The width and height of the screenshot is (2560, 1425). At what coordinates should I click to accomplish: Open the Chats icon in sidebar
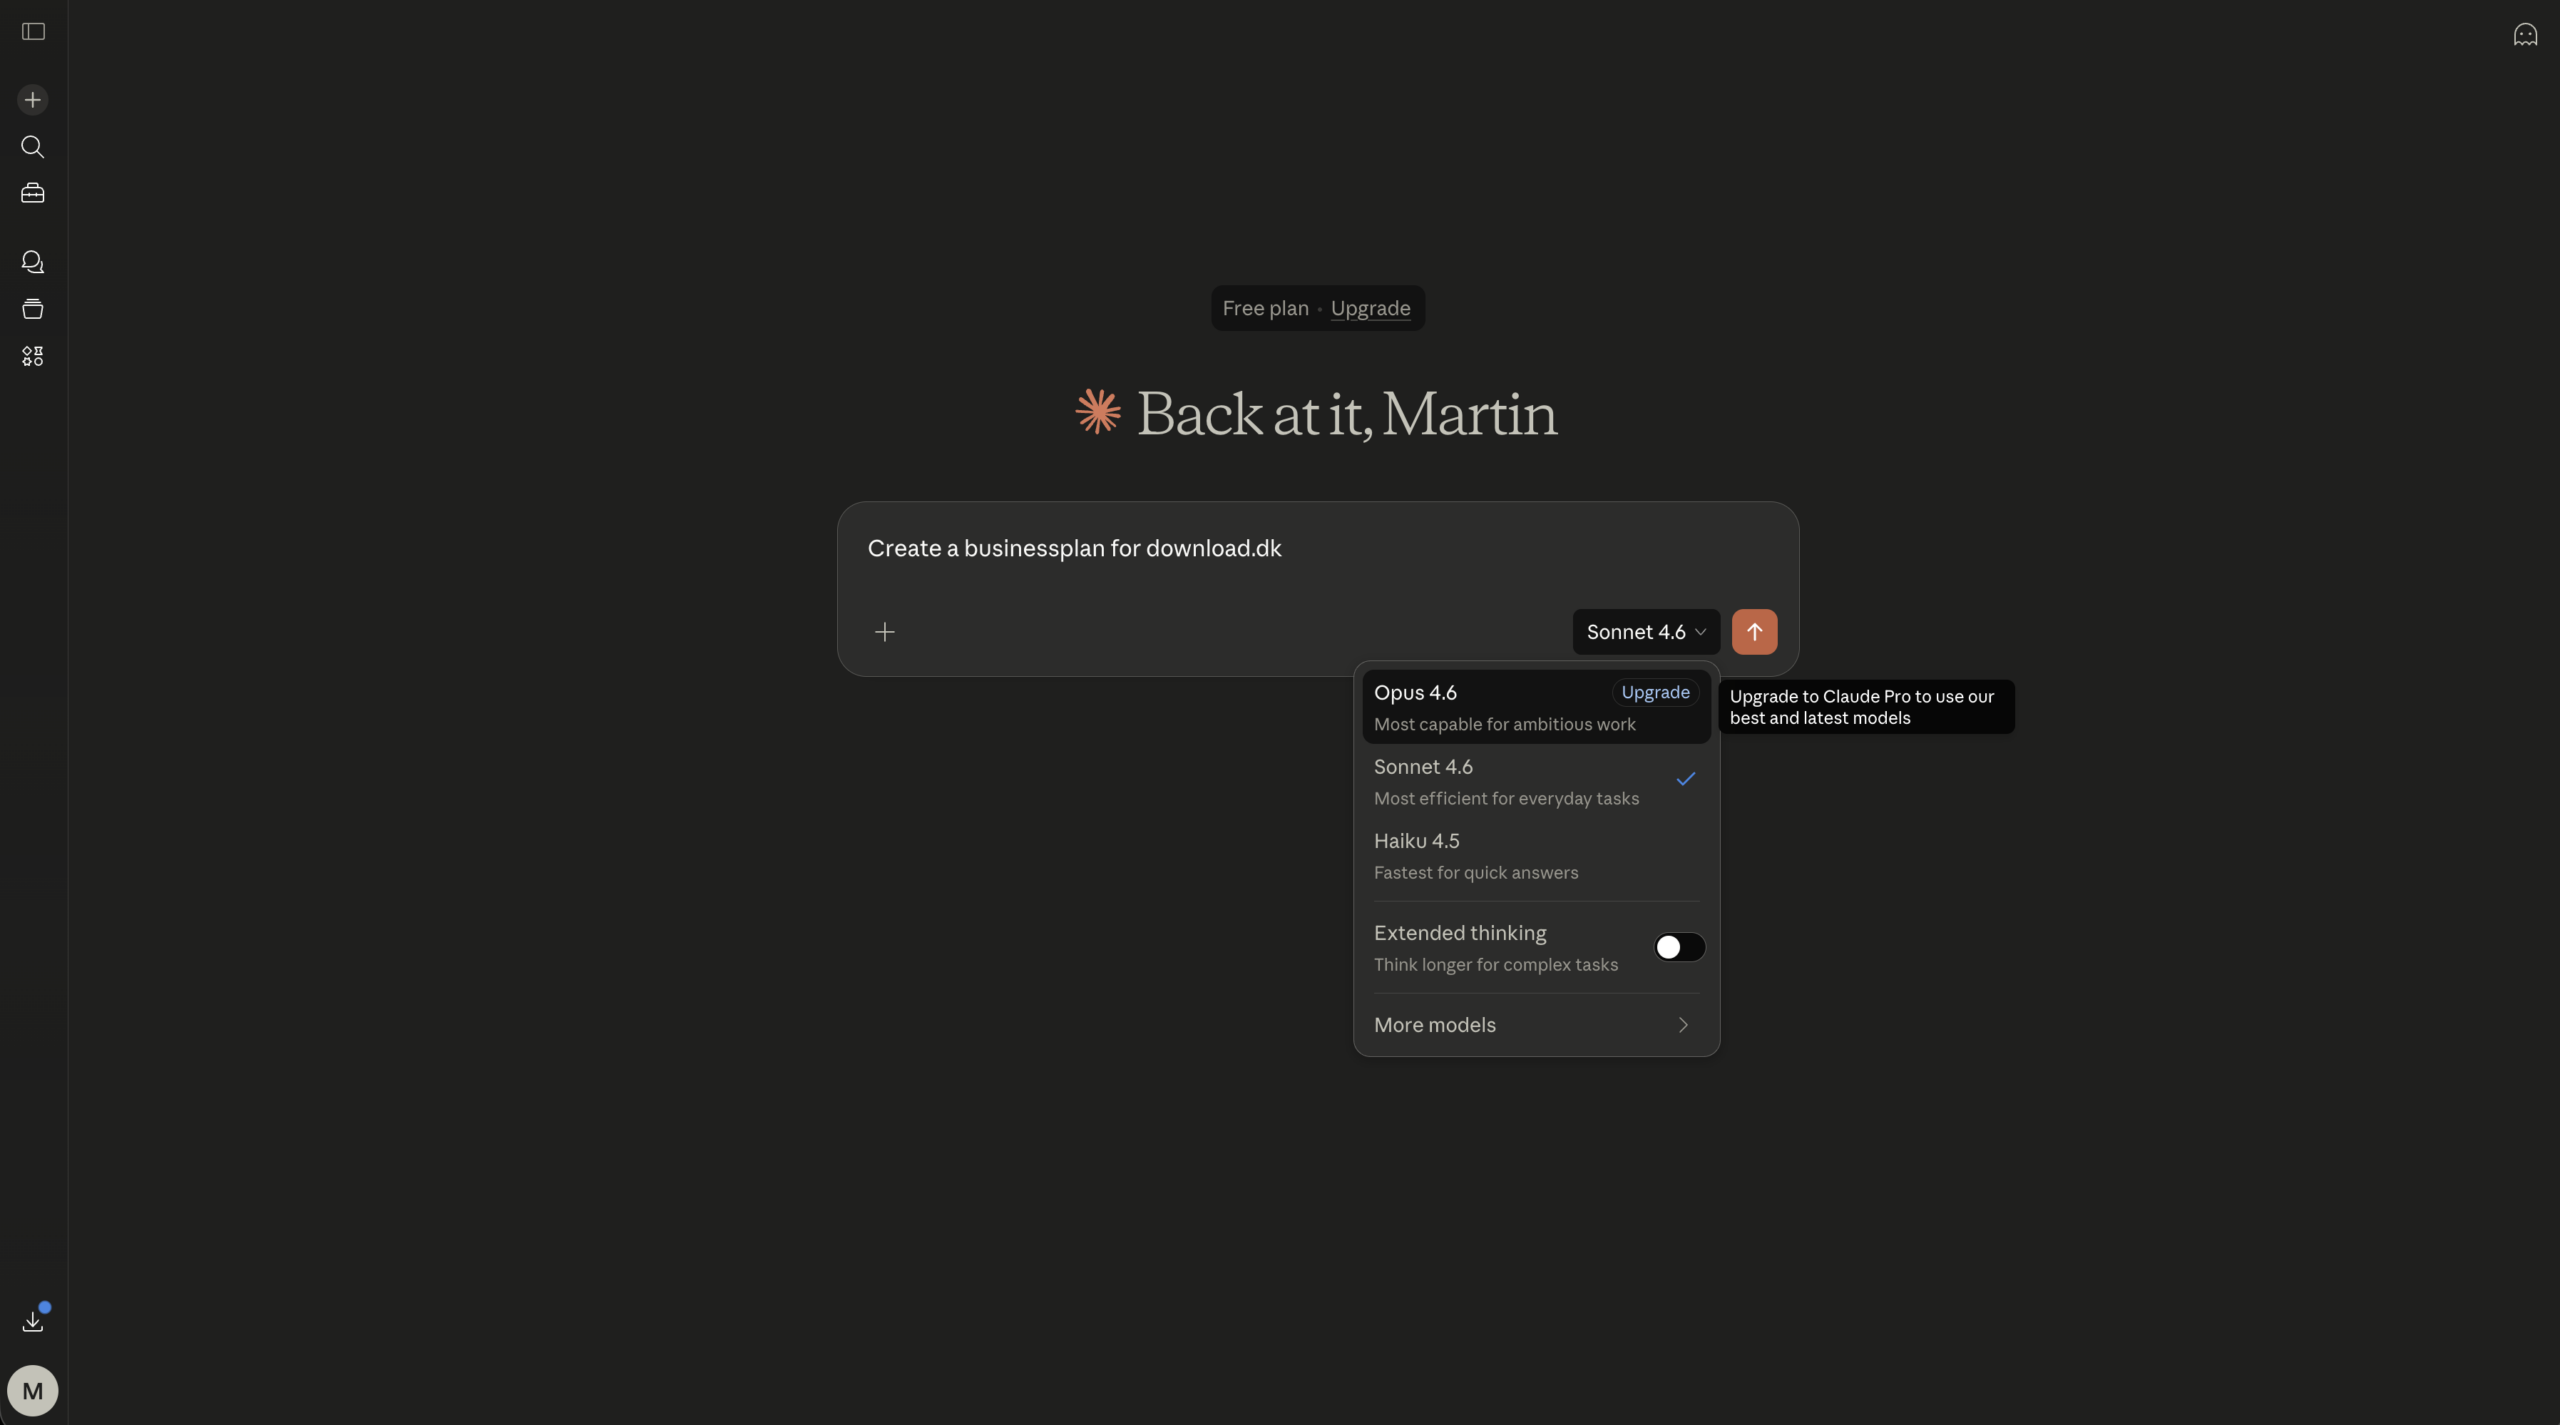(33, 262)
